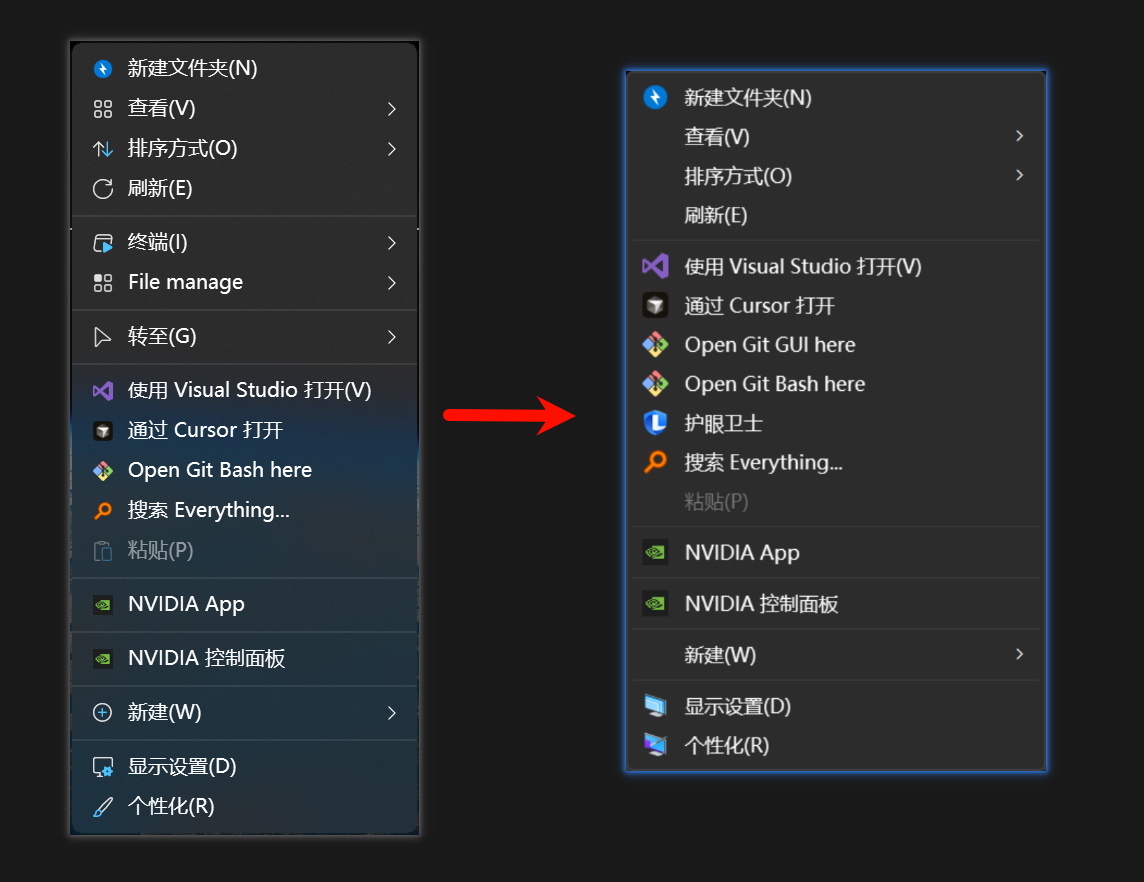The width and height of the screenshot is (1144, 882).
Task: Click the 排序方式 arrows icon in left menu
Action: click(x=103, y=149)
